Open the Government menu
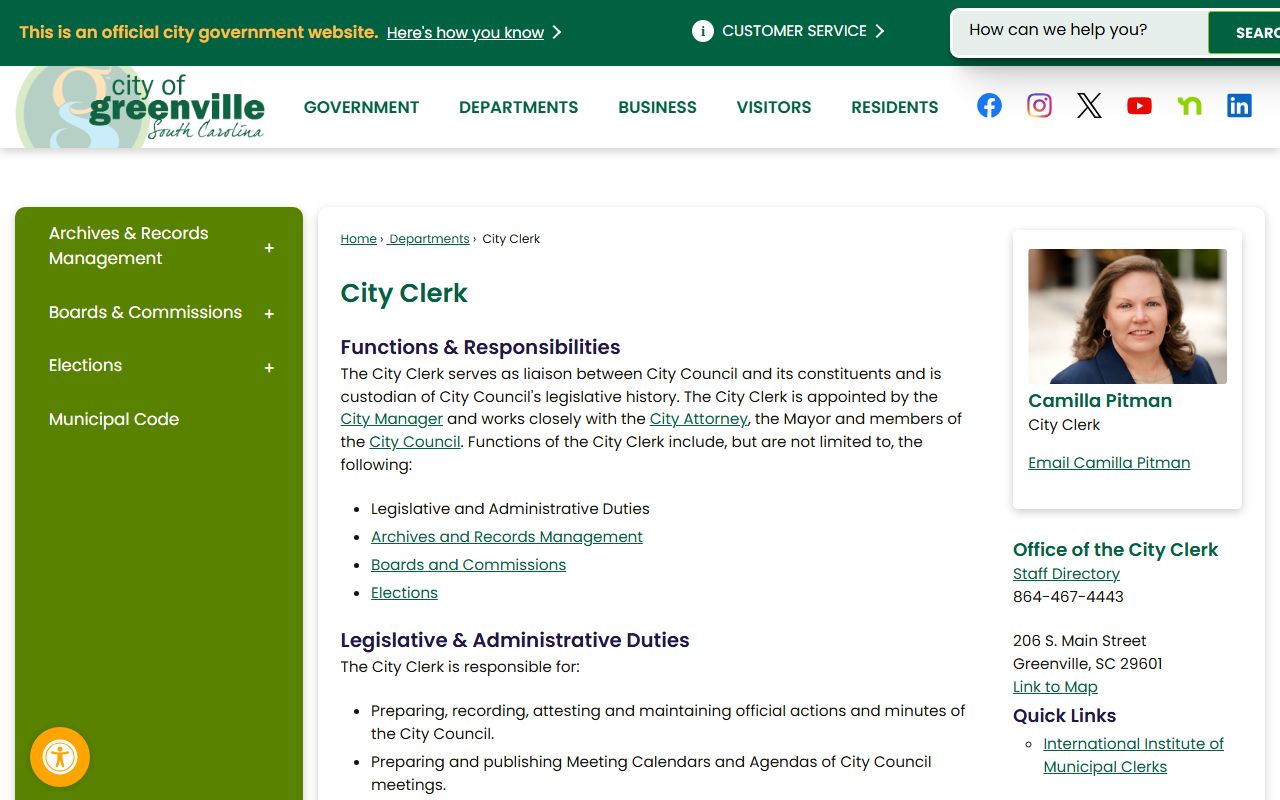Image resolution: width=1280 pixels, height=800 pixels. coord(361,107)
